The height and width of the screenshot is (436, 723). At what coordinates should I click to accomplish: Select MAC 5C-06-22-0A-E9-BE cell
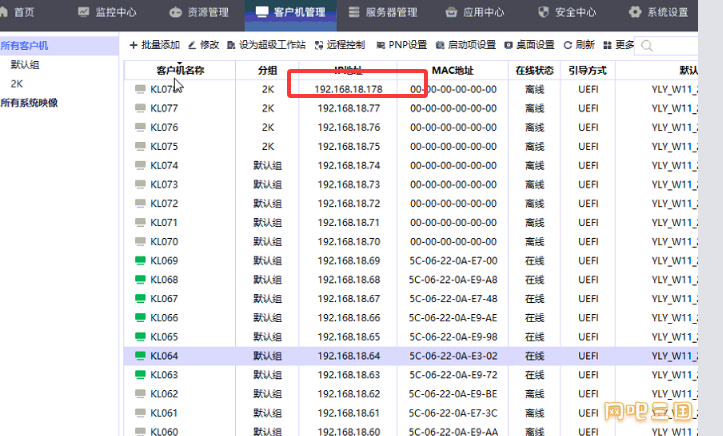click(453, 394)
